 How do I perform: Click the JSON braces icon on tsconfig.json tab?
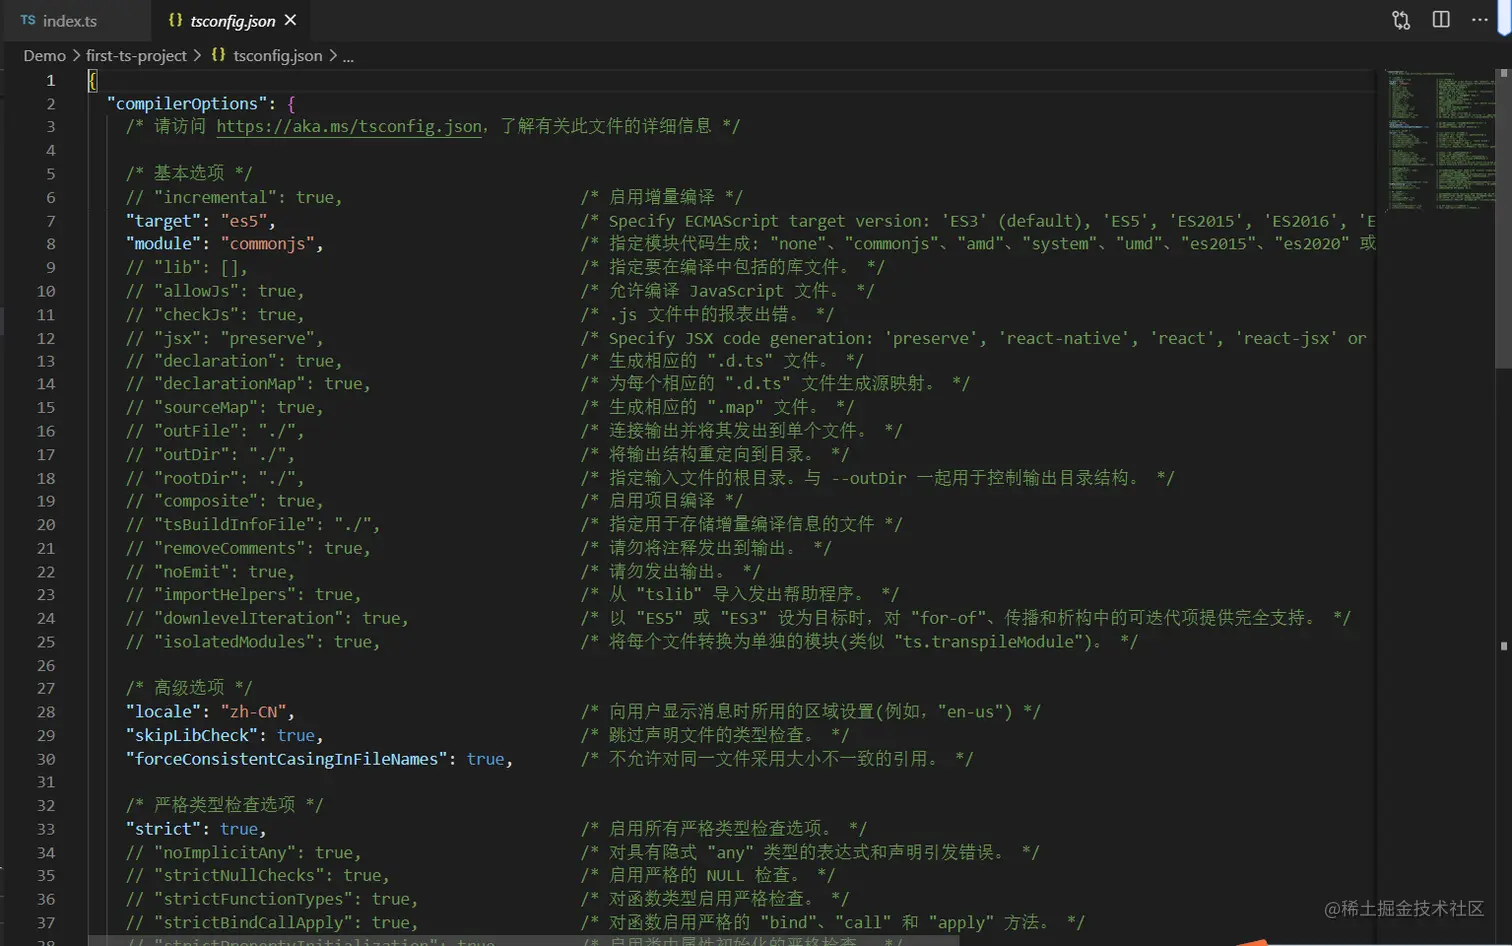pos(175,20)
